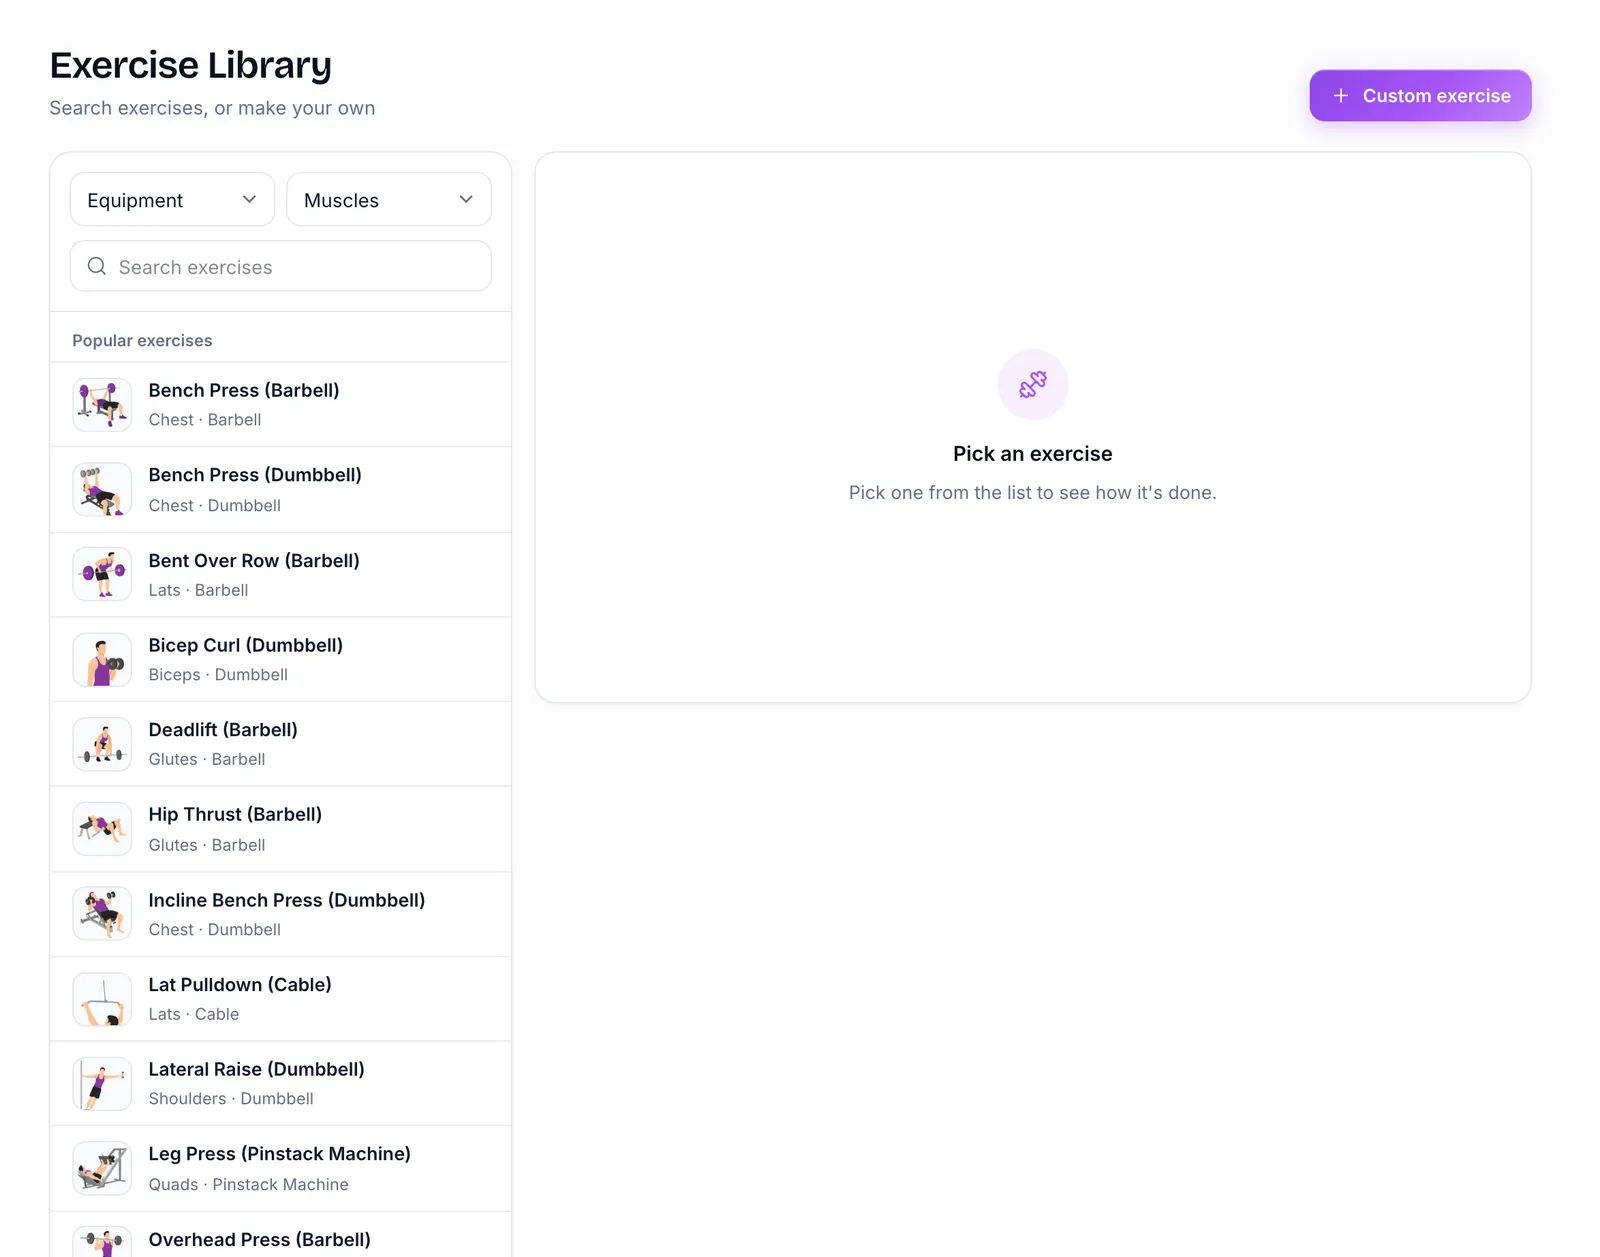Click the Pick an exercise heading
The image size is (1600, 1257).
click(1033, 454)
